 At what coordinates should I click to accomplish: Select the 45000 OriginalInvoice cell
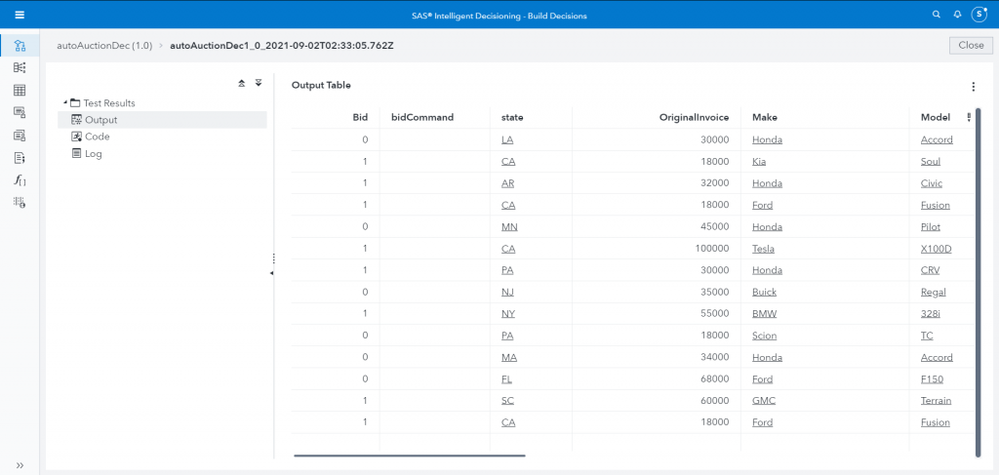(x=656, y=227)
